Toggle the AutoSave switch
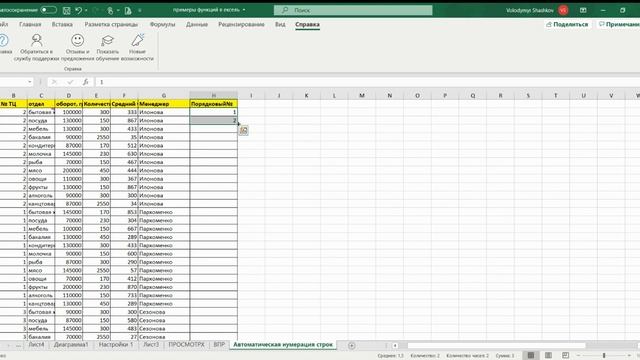 pos(48,10)
